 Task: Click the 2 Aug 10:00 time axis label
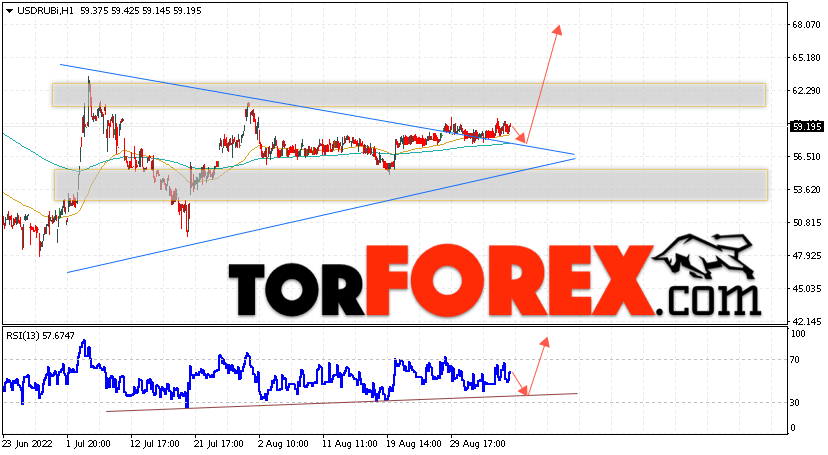(283, 444)
